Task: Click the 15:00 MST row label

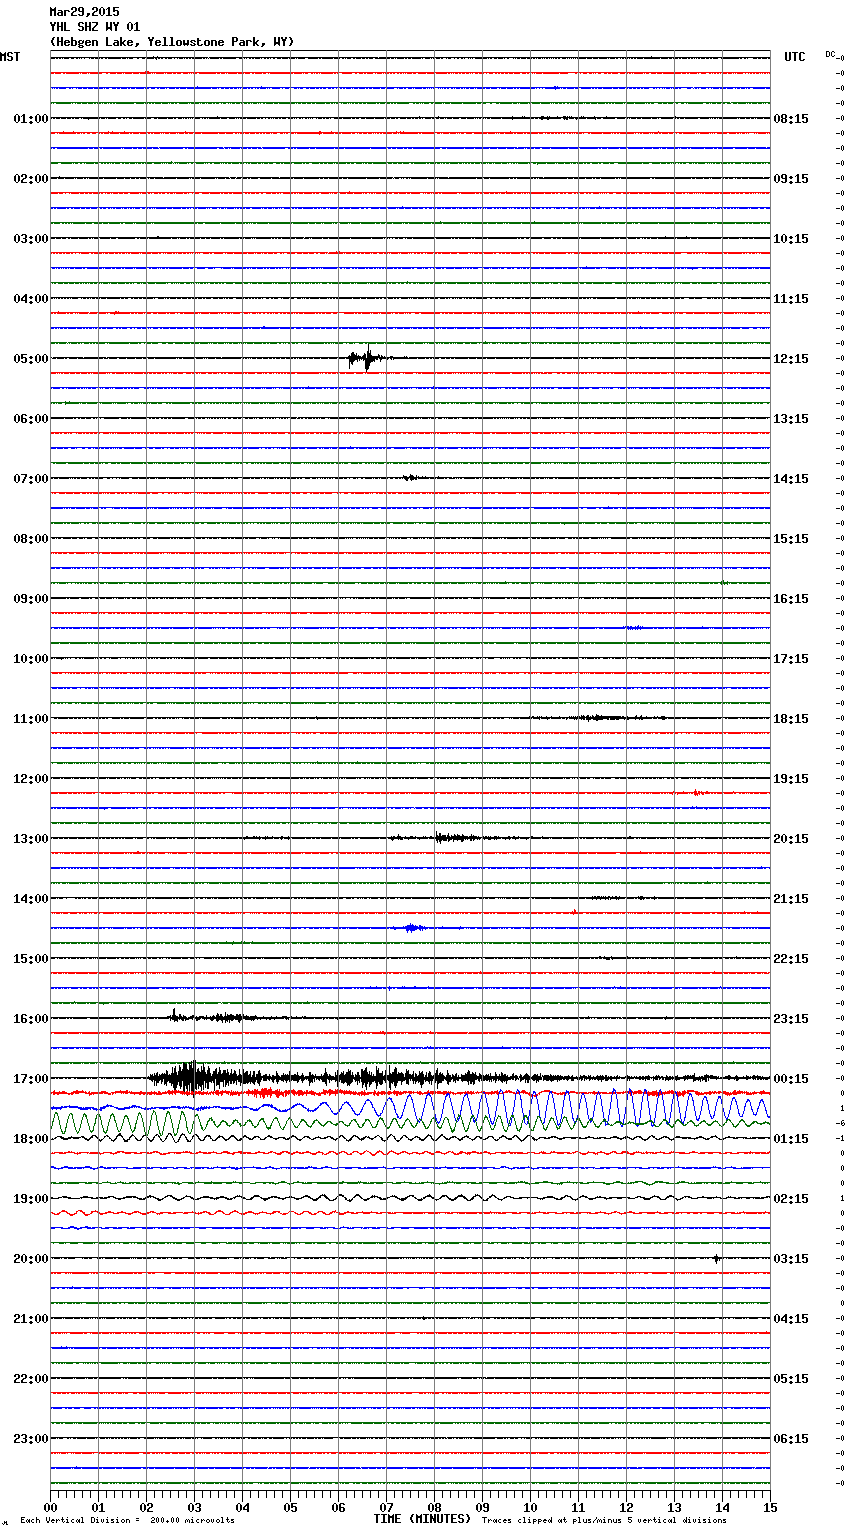Action: pyautogui.click(x=30, y=959)
